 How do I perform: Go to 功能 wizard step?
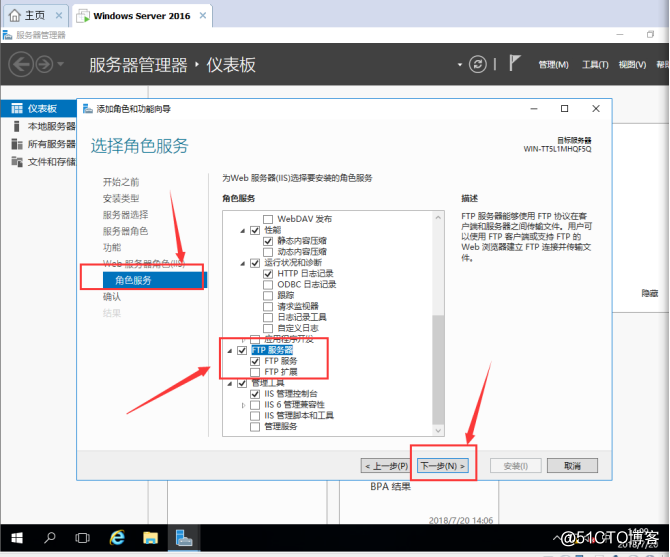click(x=112, y=247)
